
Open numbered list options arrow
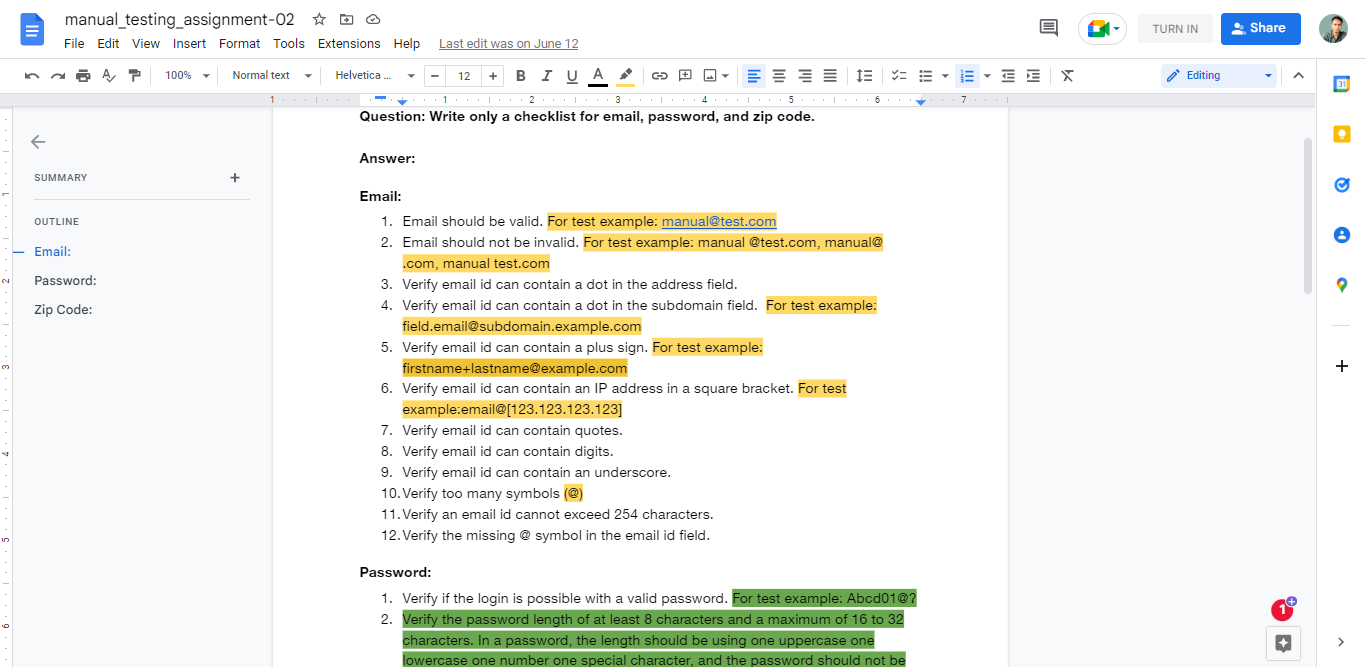(987, 76)
